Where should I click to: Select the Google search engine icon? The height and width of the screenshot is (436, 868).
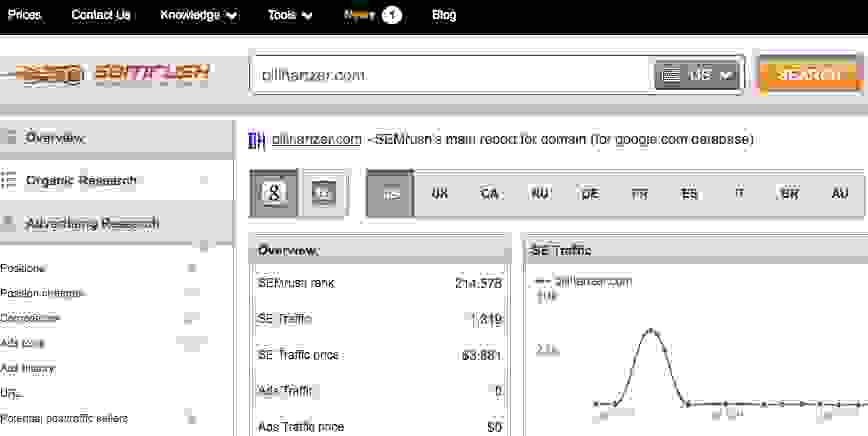(273, 193)
